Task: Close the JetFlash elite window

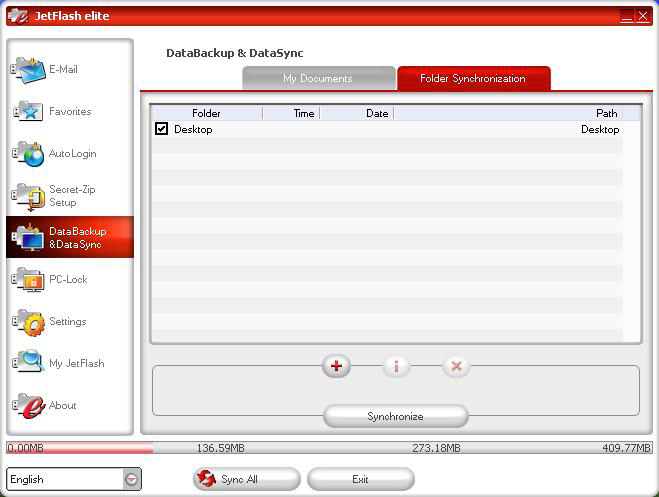Action: pos(643,16)
